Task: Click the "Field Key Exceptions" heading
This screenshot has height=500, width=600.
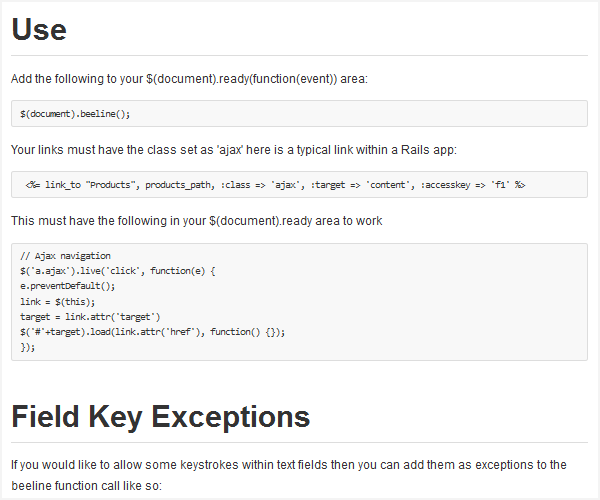Action: (161, 417)
